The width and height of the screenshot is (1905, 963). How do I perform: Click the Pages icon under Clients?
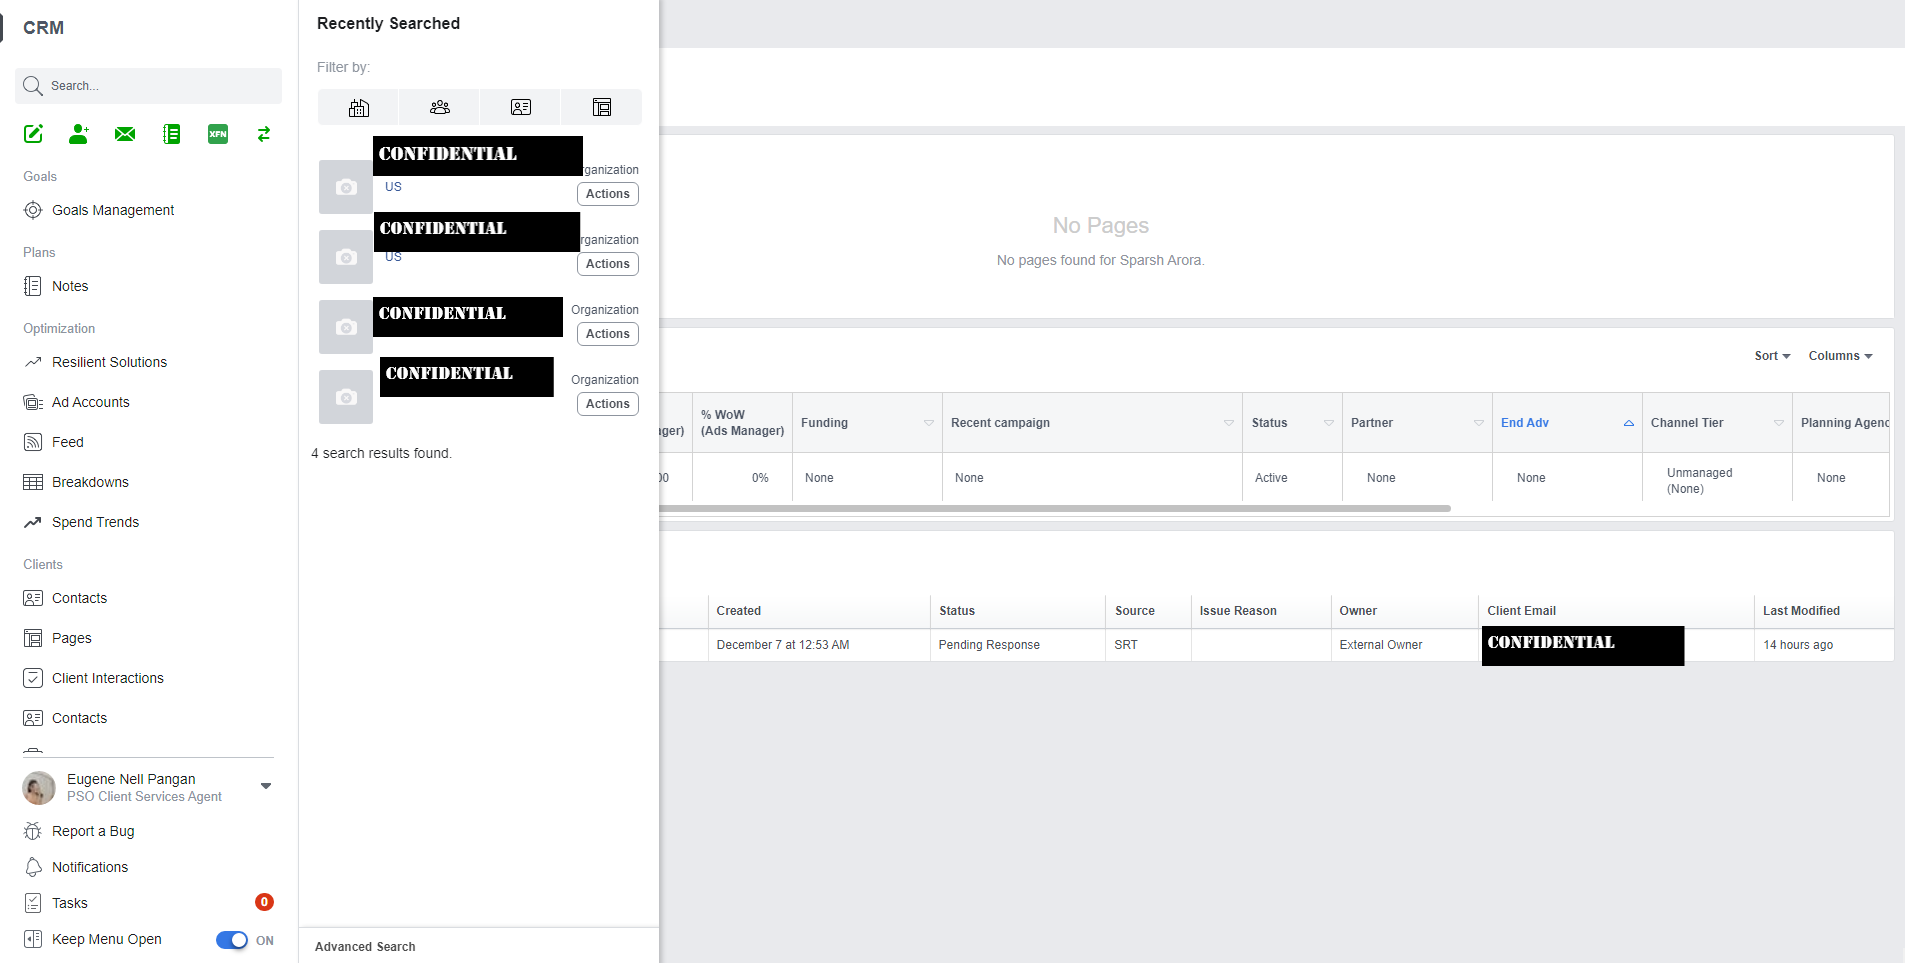click(x=33, y=638)
